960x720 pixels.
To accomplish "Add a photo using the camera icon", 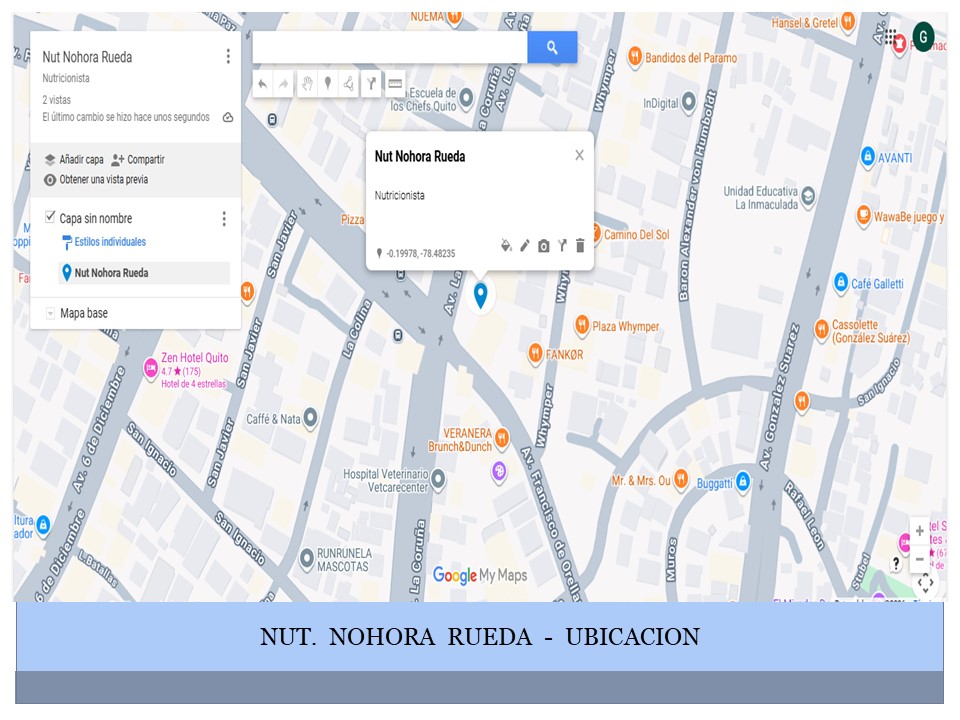I will [x=543, y=246].
